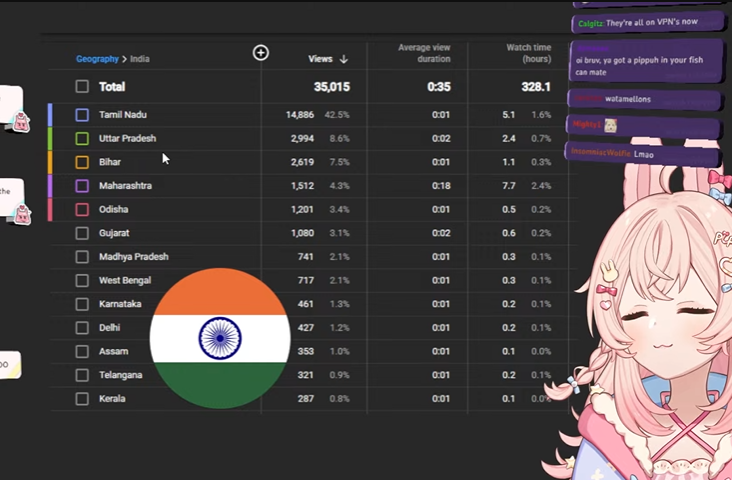Check the Kerala checkbox
Viewport: 732px width, 480px height.
tap(82, 399)
